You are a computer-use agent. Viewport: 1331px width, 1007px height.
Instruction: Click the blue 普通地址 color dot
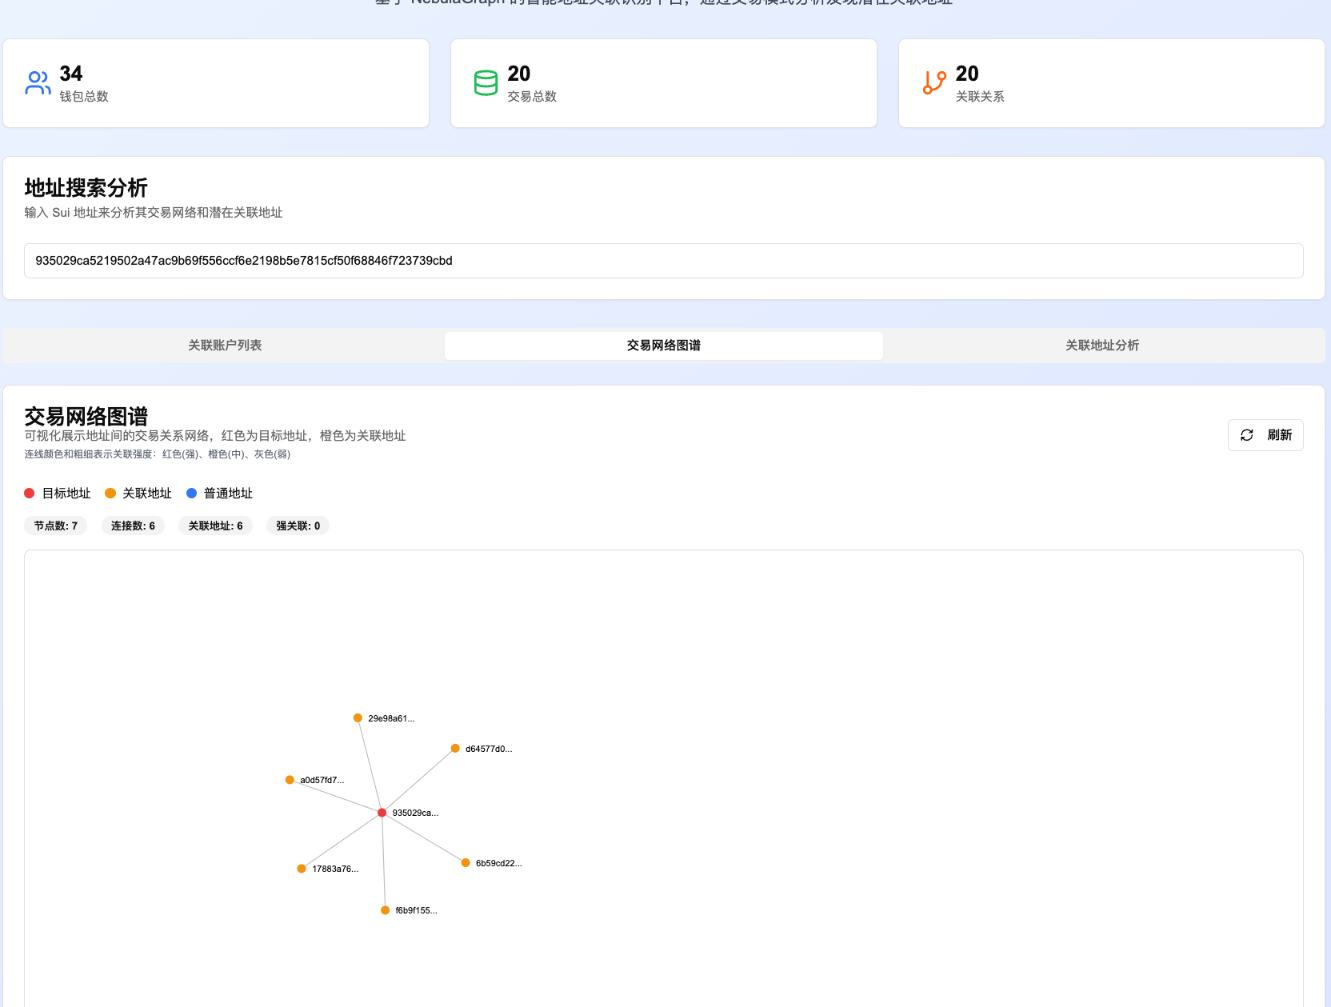coord(190,493)
